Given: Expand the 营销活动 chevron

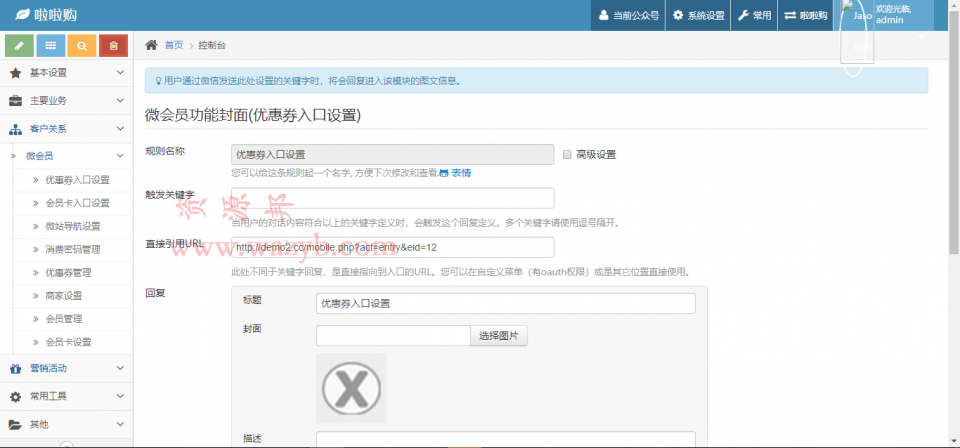Looking at the screenshot, I should pos(120,368).
